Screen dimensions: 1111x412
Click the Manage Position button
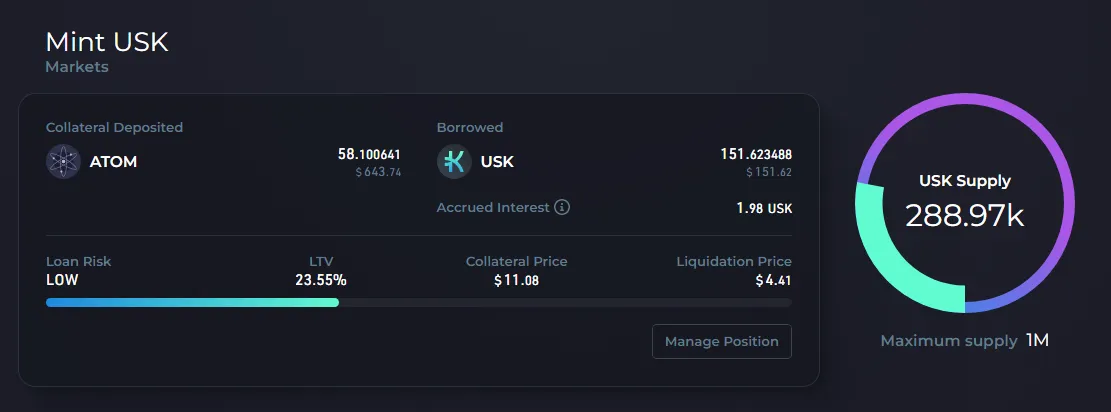721,342
